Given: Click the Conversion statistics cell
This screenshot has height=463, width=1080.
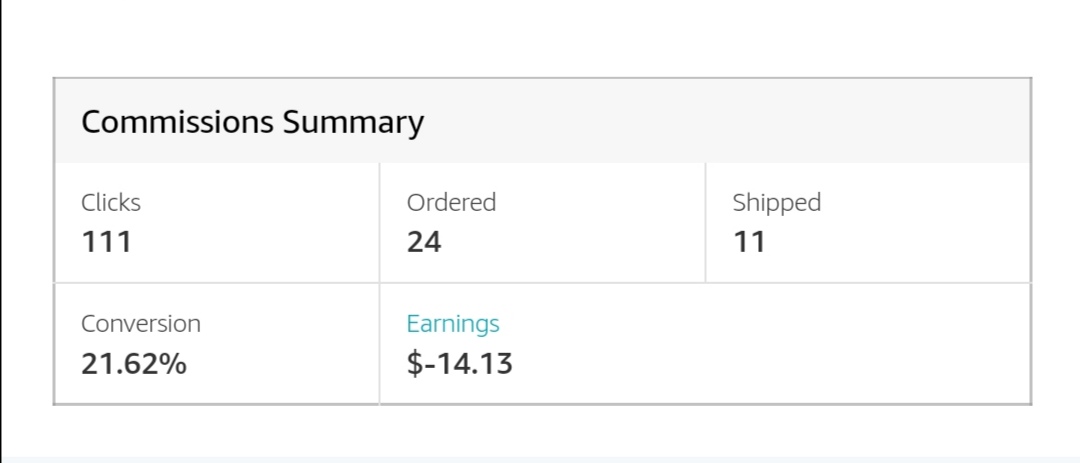Looking at the screenshot, I should pos(217,344).
